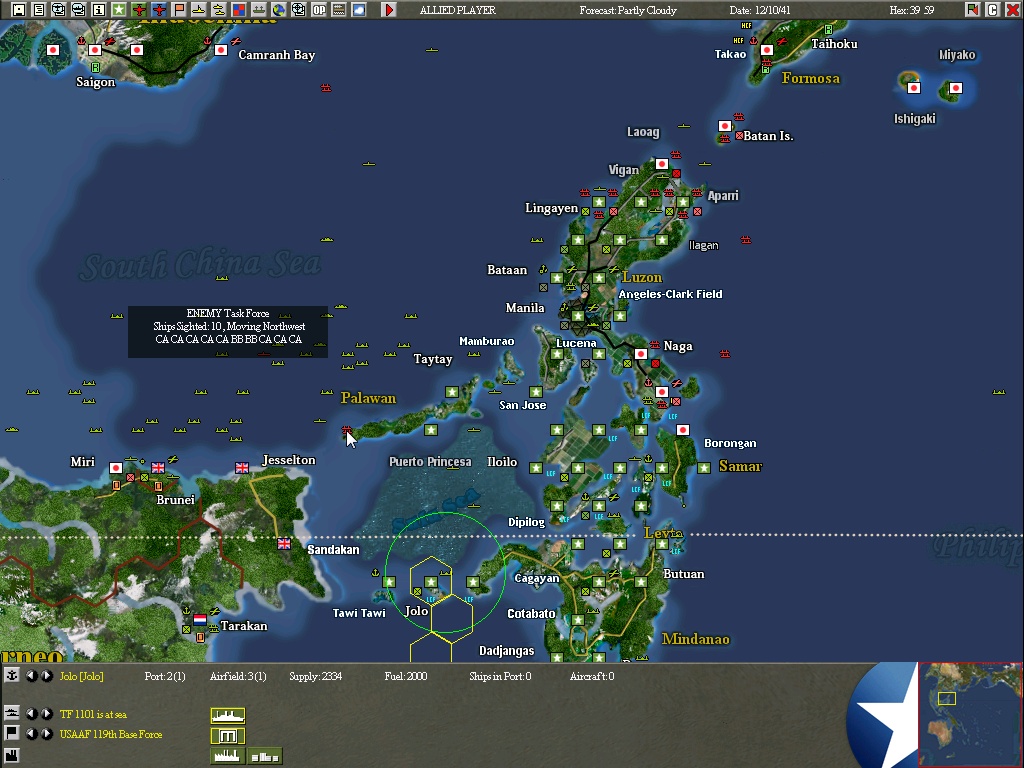Screen dimensions: 1024x768
Task: Click the double yellow ships toolbar icon
Action: tap(219, 10)
